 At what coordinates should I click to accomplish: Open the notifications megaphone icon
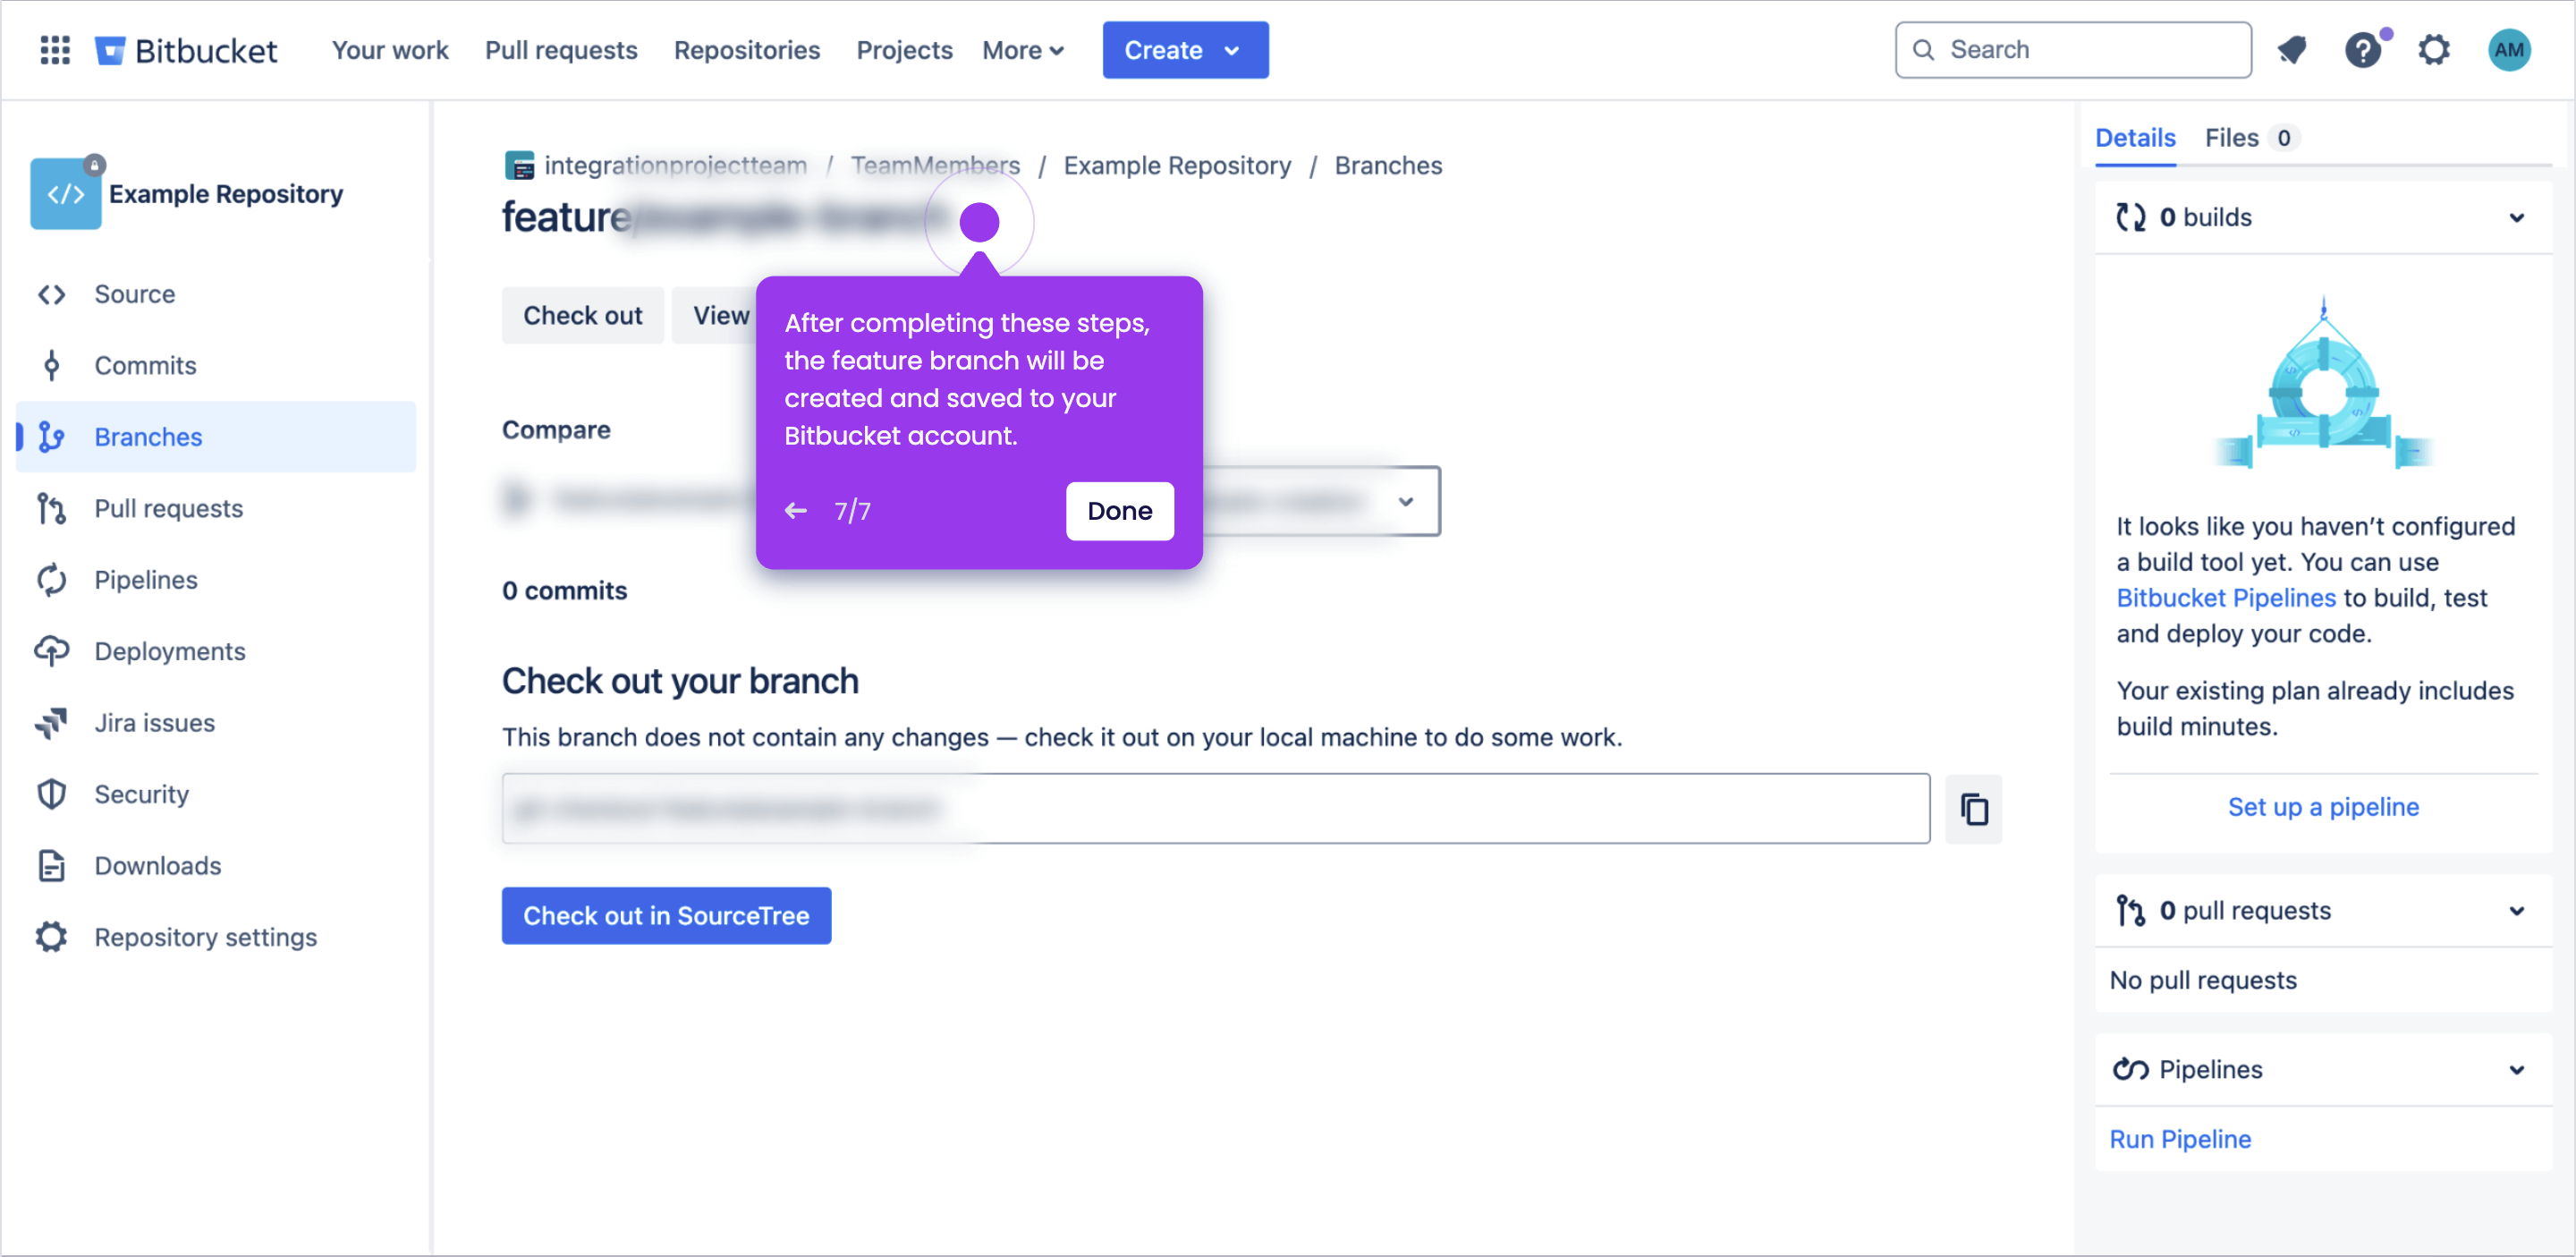(x=2292, y=49)
